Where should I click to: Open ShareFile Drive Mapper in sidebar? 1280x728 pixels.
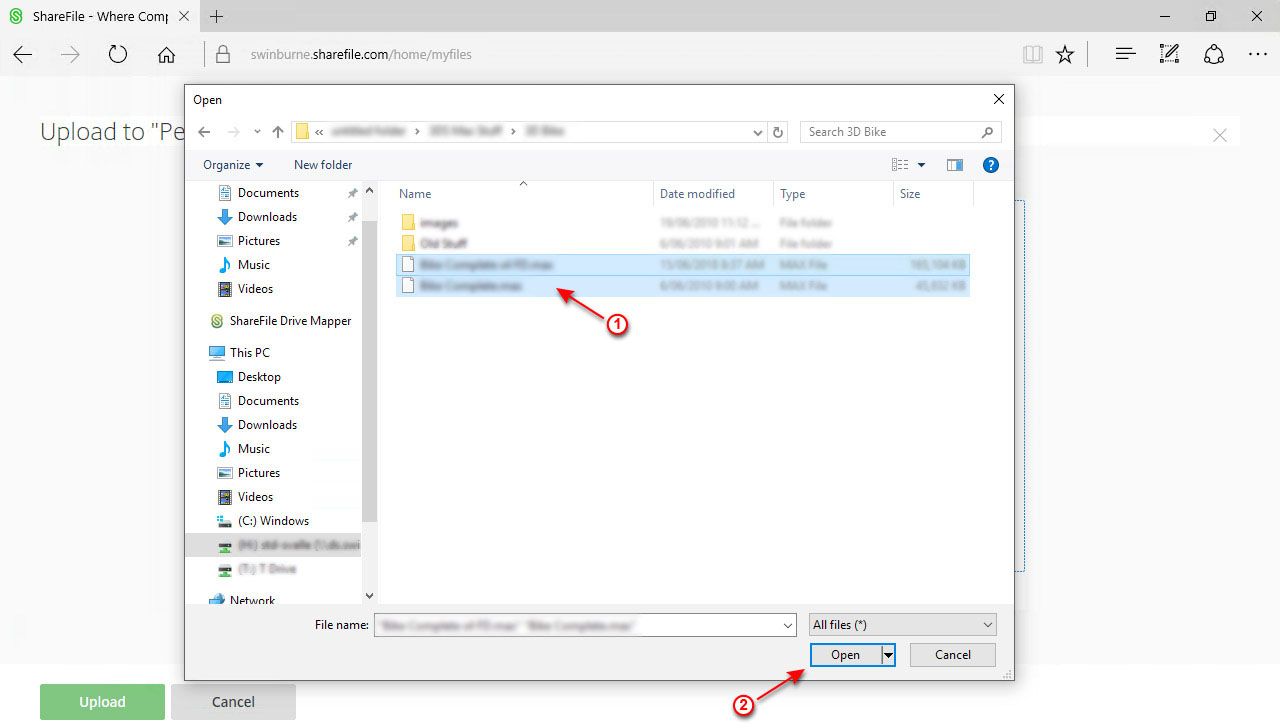tap(290, 321)
